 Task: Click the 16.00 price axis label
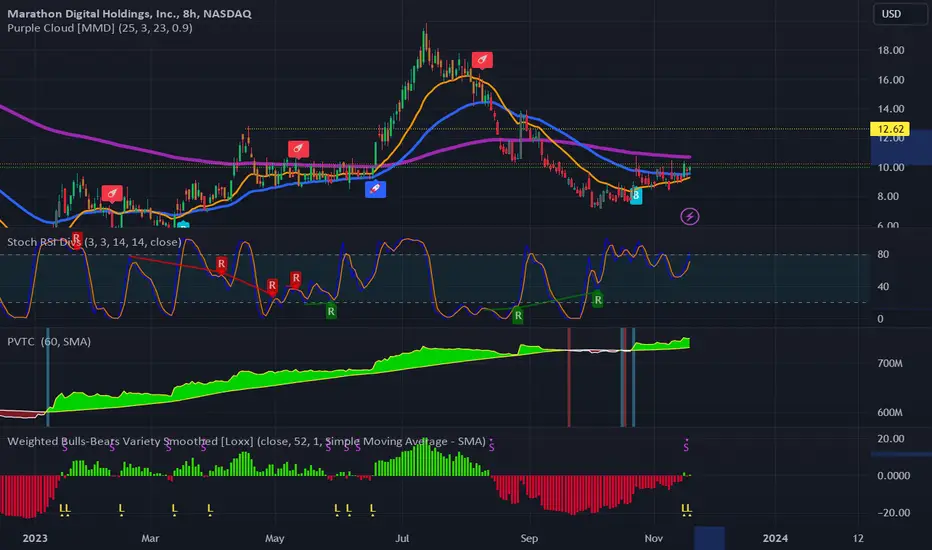pos(890,80)
